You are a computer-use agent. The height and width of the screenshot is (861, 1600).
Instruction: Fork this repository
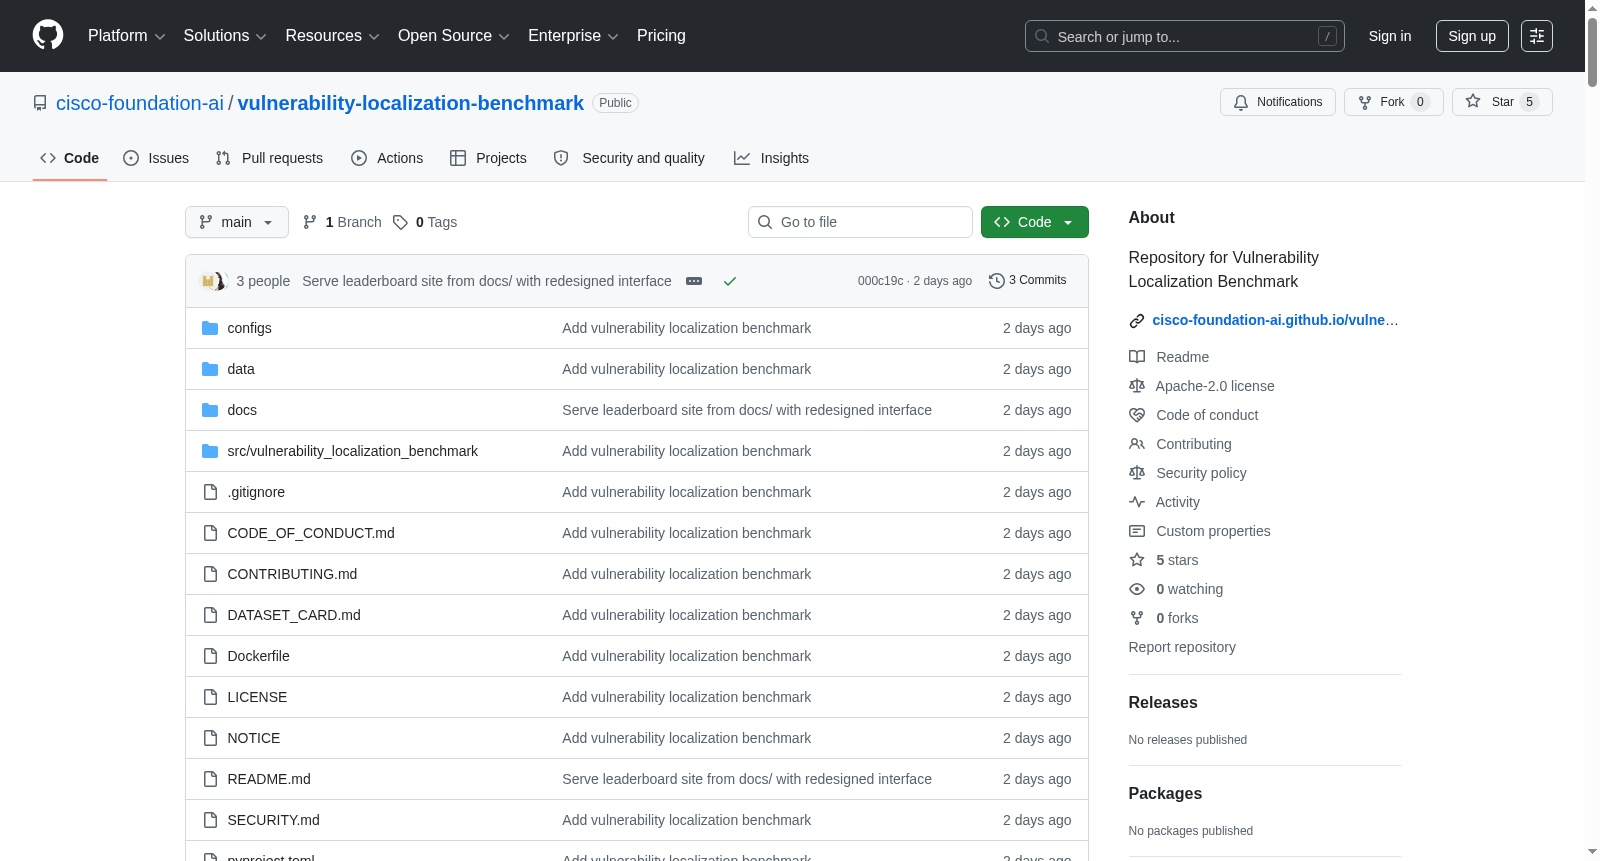(x=1394, y=102)
